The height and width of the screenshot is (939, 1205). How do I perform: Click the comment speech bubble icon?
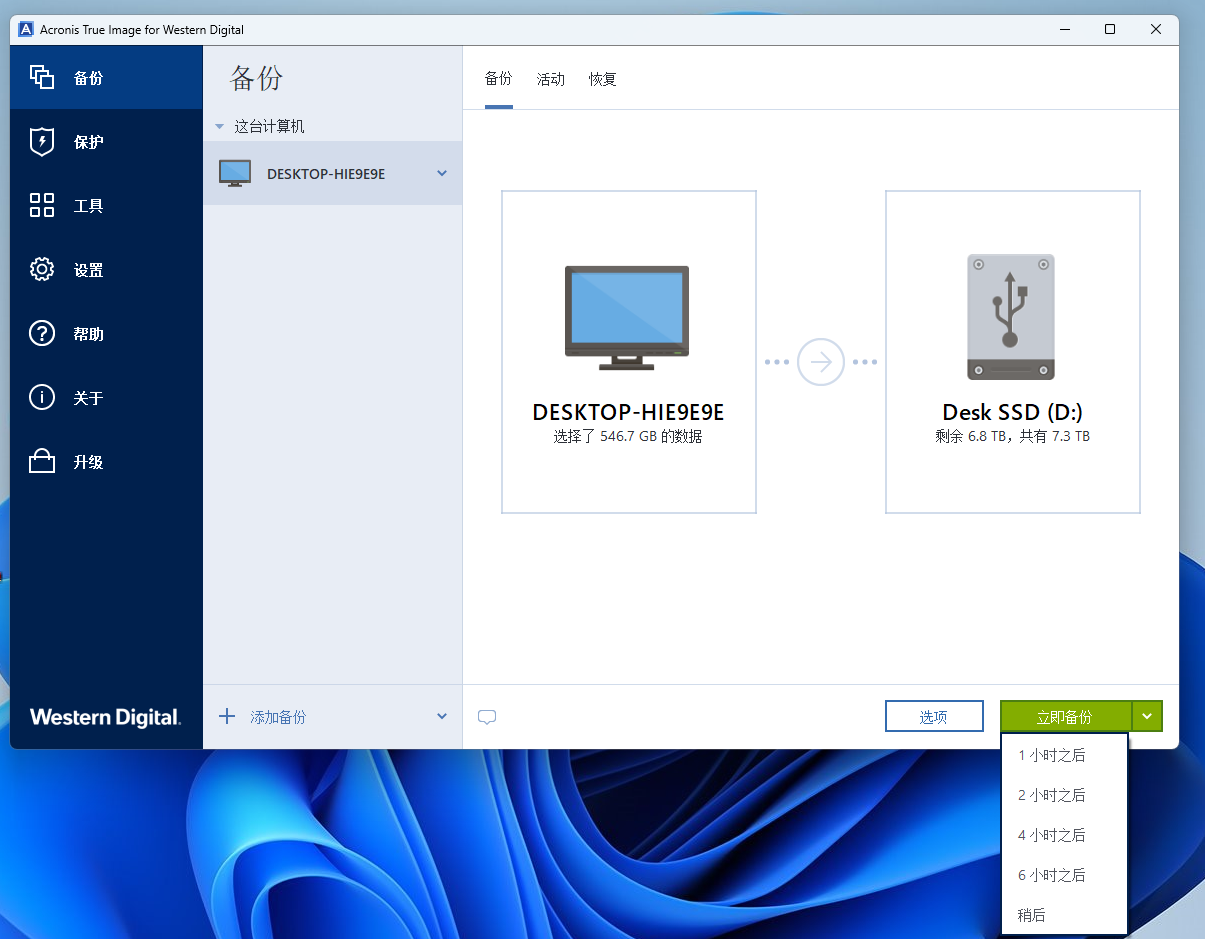click(x=487, y=717)
